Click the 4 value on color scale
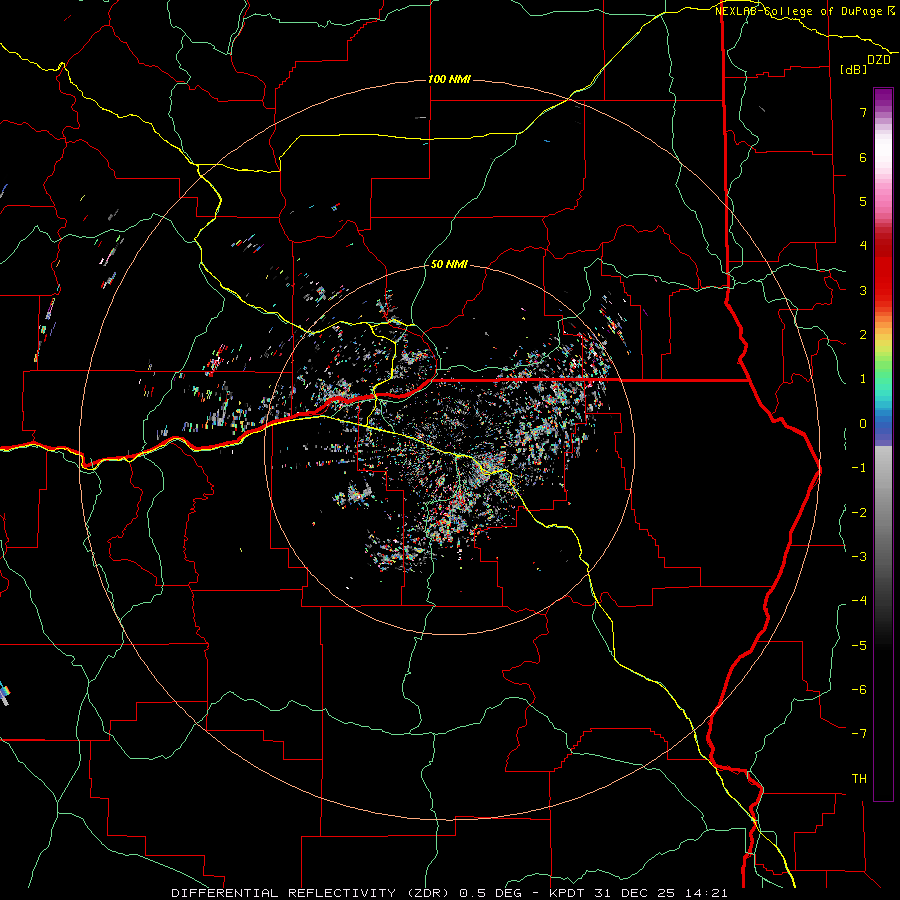 863,246
